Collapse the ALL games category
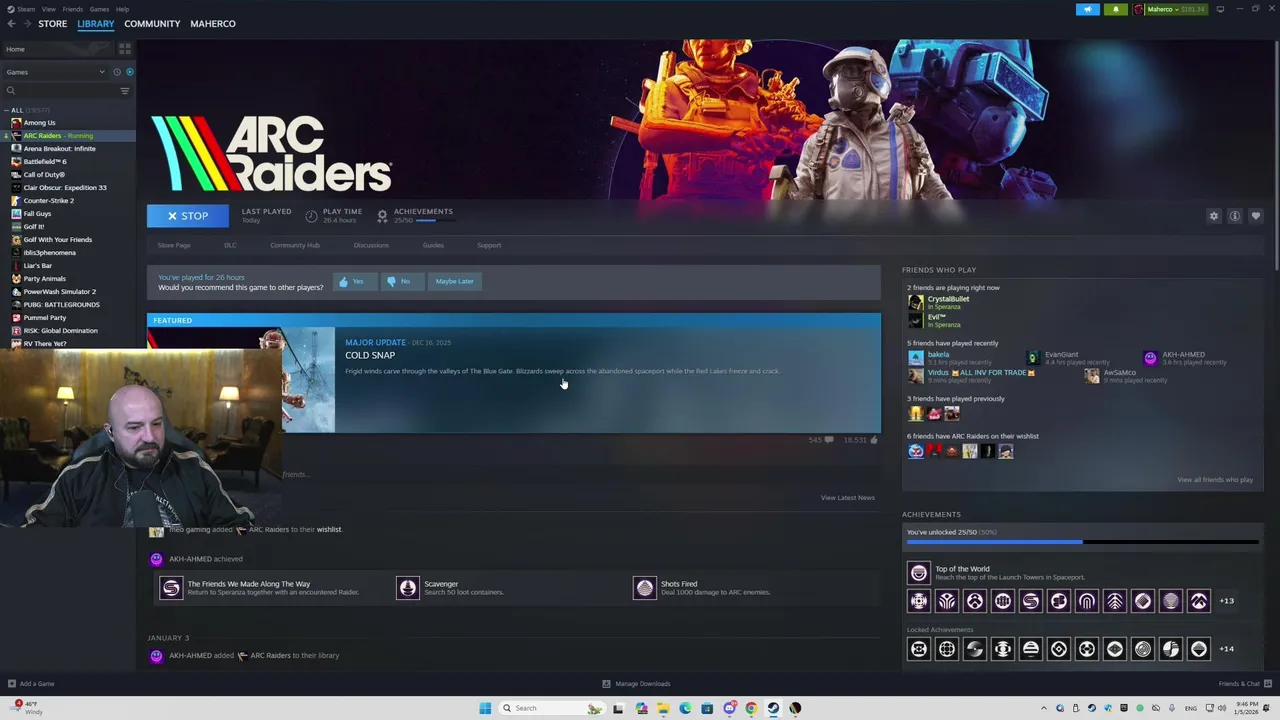Viewport: 1280px width, 720px height. pos(7,110)
